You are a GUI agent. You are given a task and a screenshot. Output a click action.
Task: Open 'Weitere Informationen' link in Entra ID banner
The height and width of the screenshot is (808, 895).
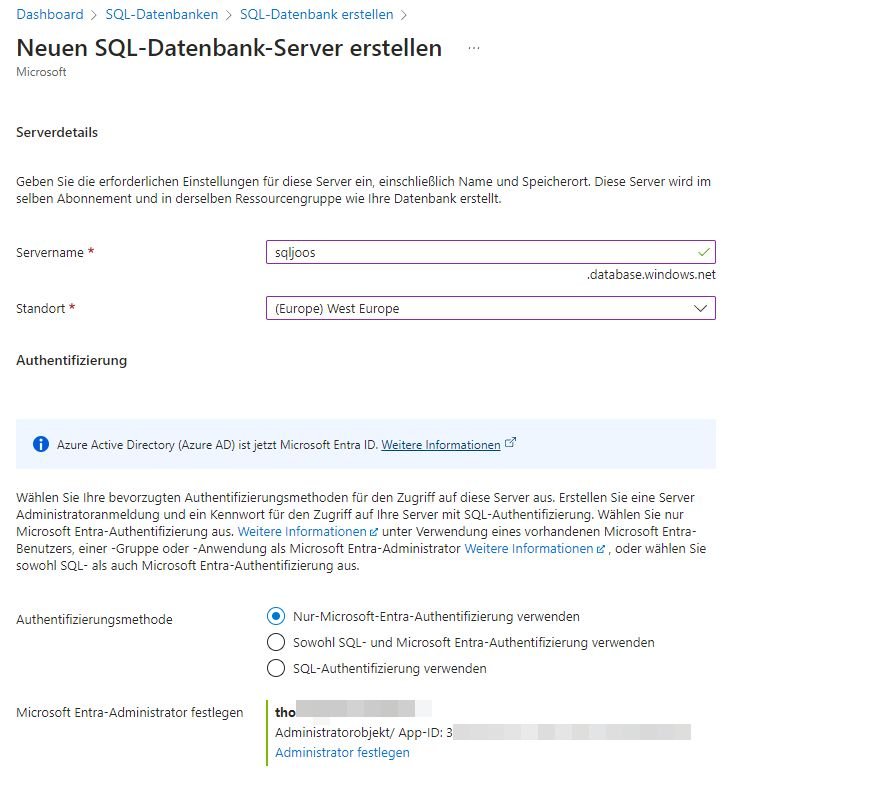[440, 445]
